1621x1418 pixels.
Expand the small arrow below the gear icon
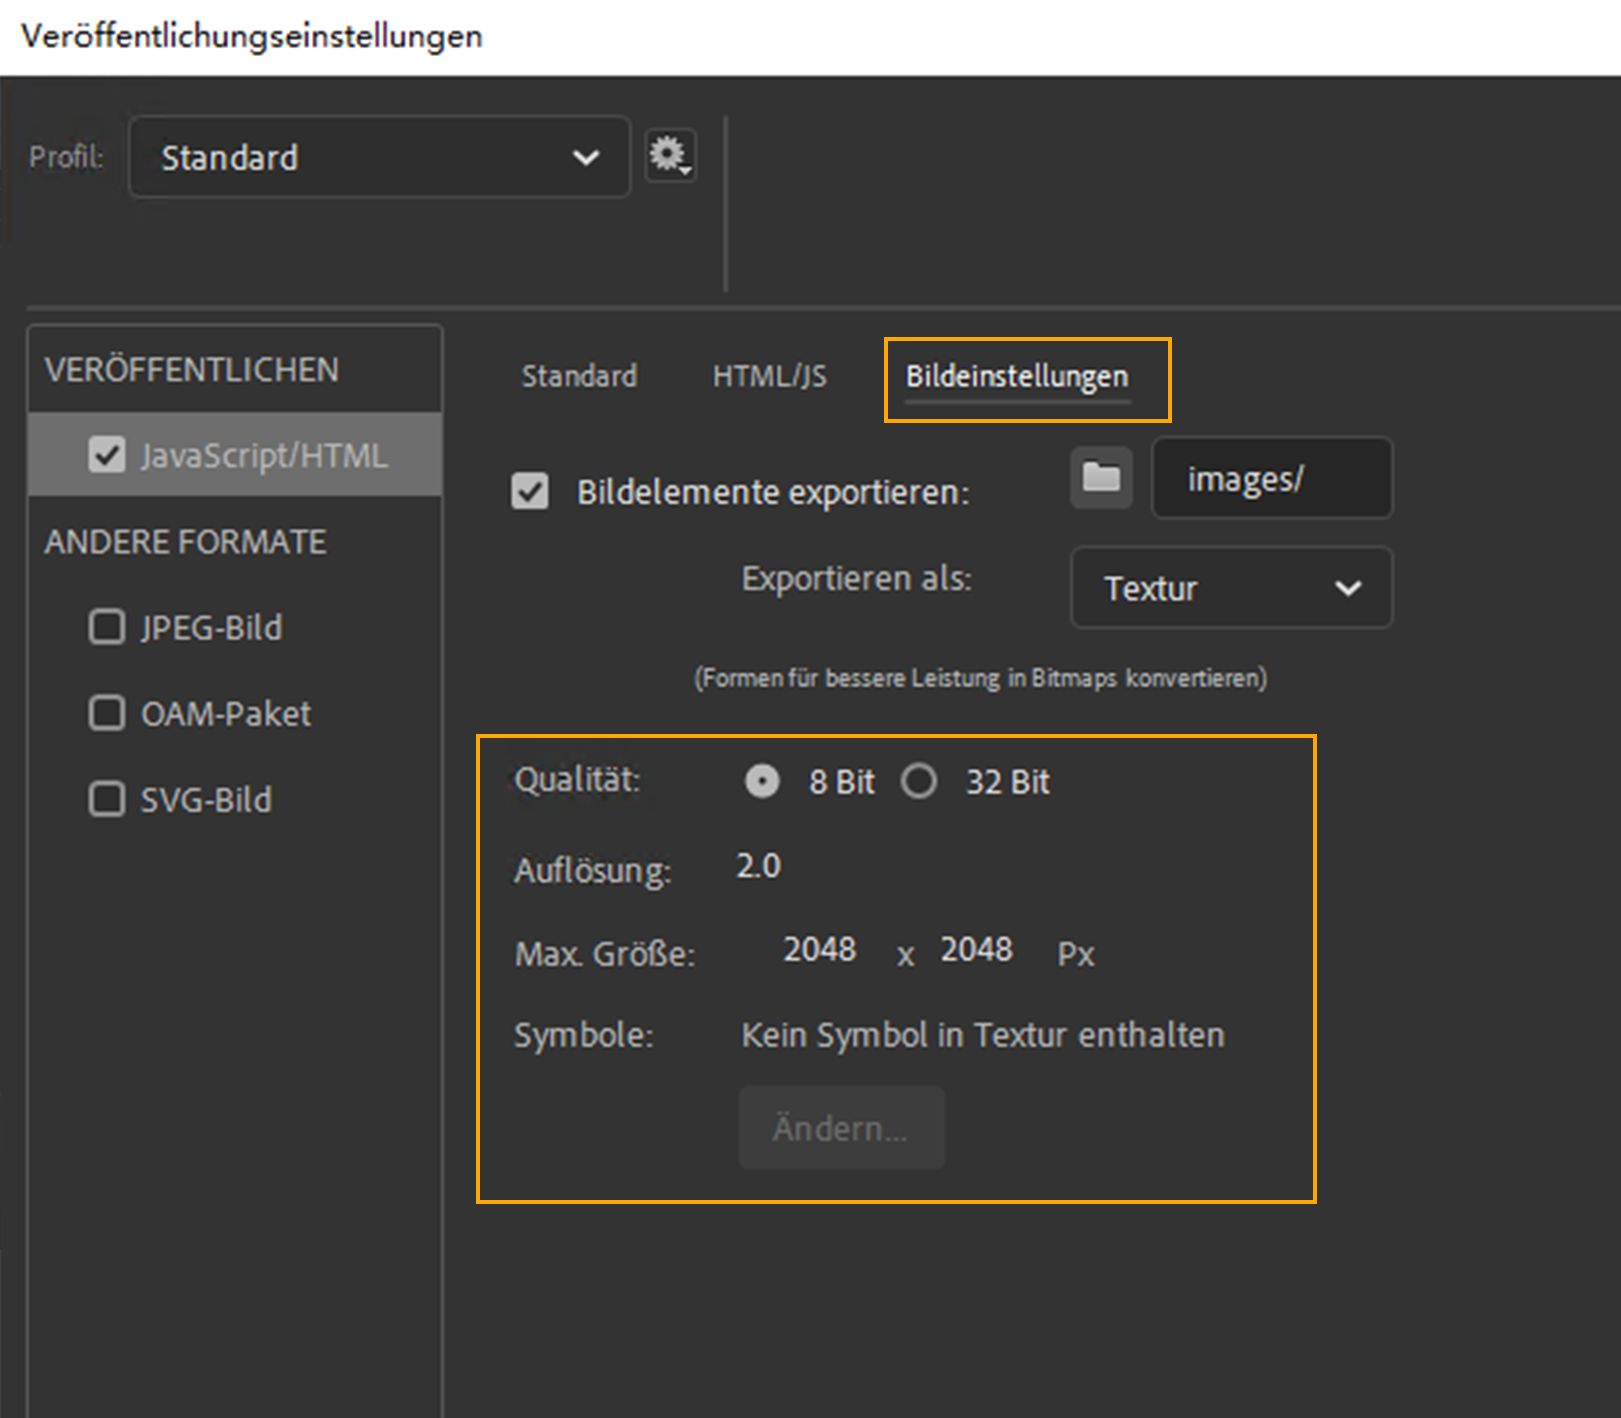684,170
